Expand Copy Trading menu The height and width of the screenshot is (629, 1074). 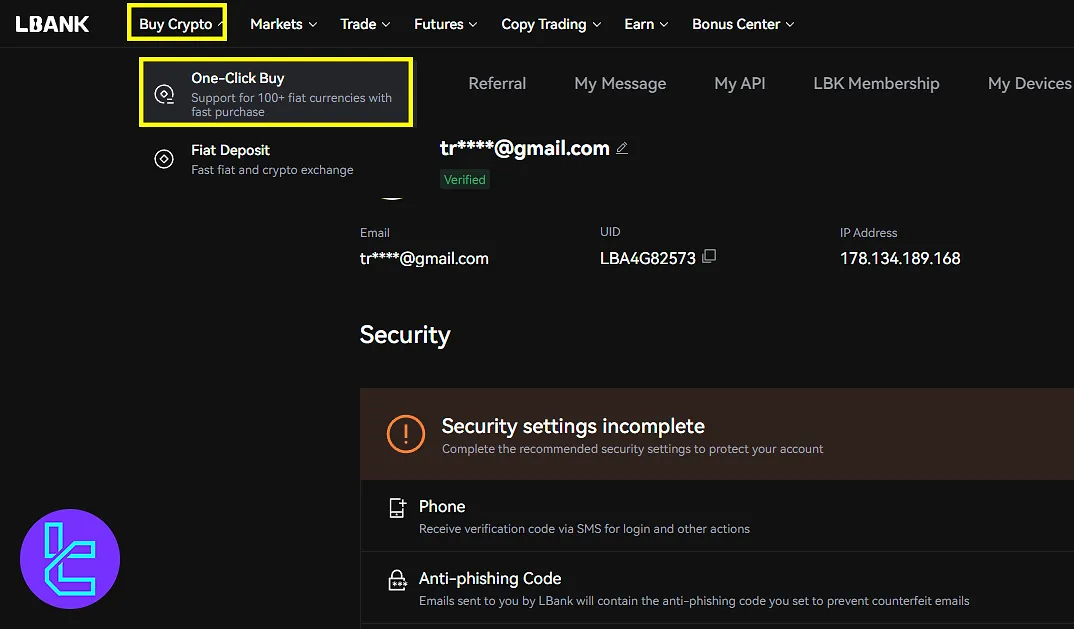pyautogui.click(x=551, y=24)
